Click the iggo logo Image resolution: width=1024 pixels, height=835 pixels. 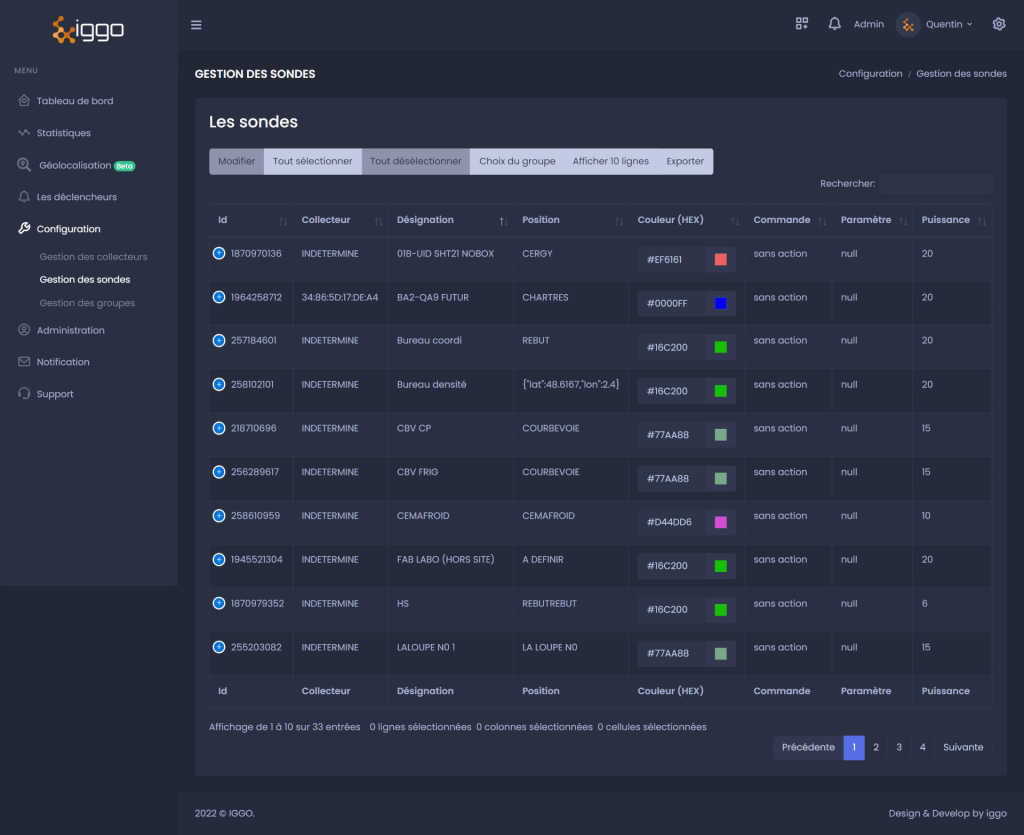[x=88, y=29]
